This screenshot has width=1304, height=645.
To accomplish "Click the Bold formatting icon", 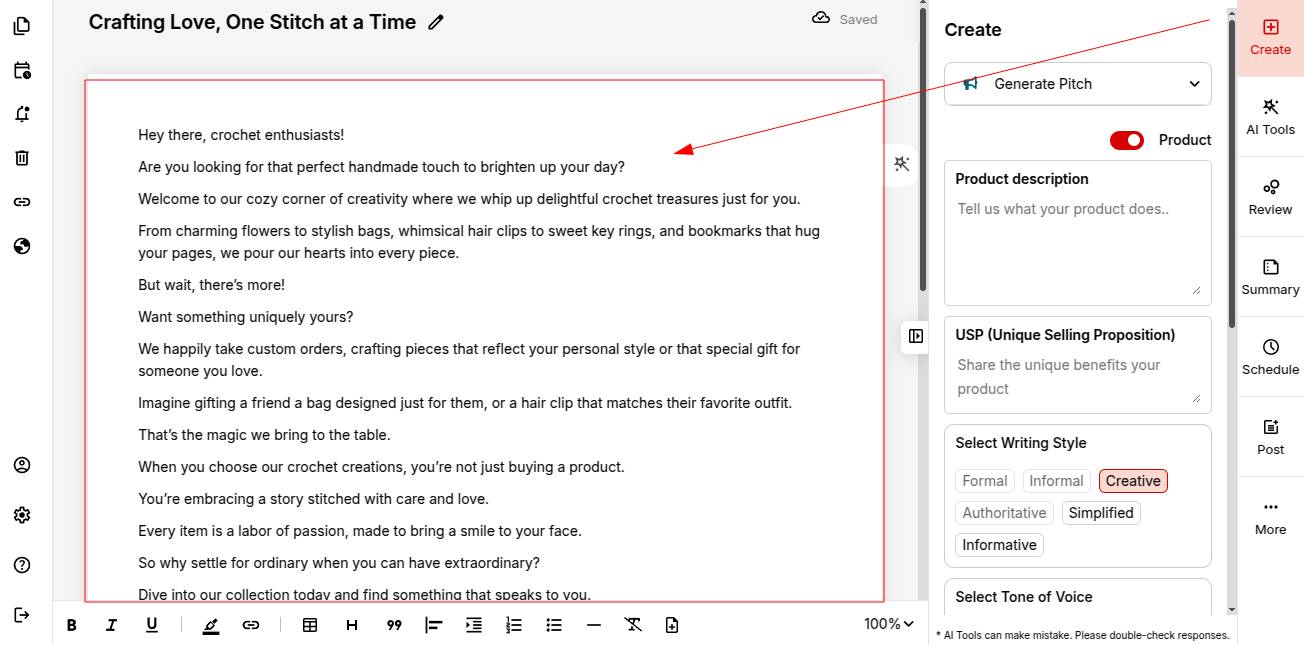I will [72, 625].
